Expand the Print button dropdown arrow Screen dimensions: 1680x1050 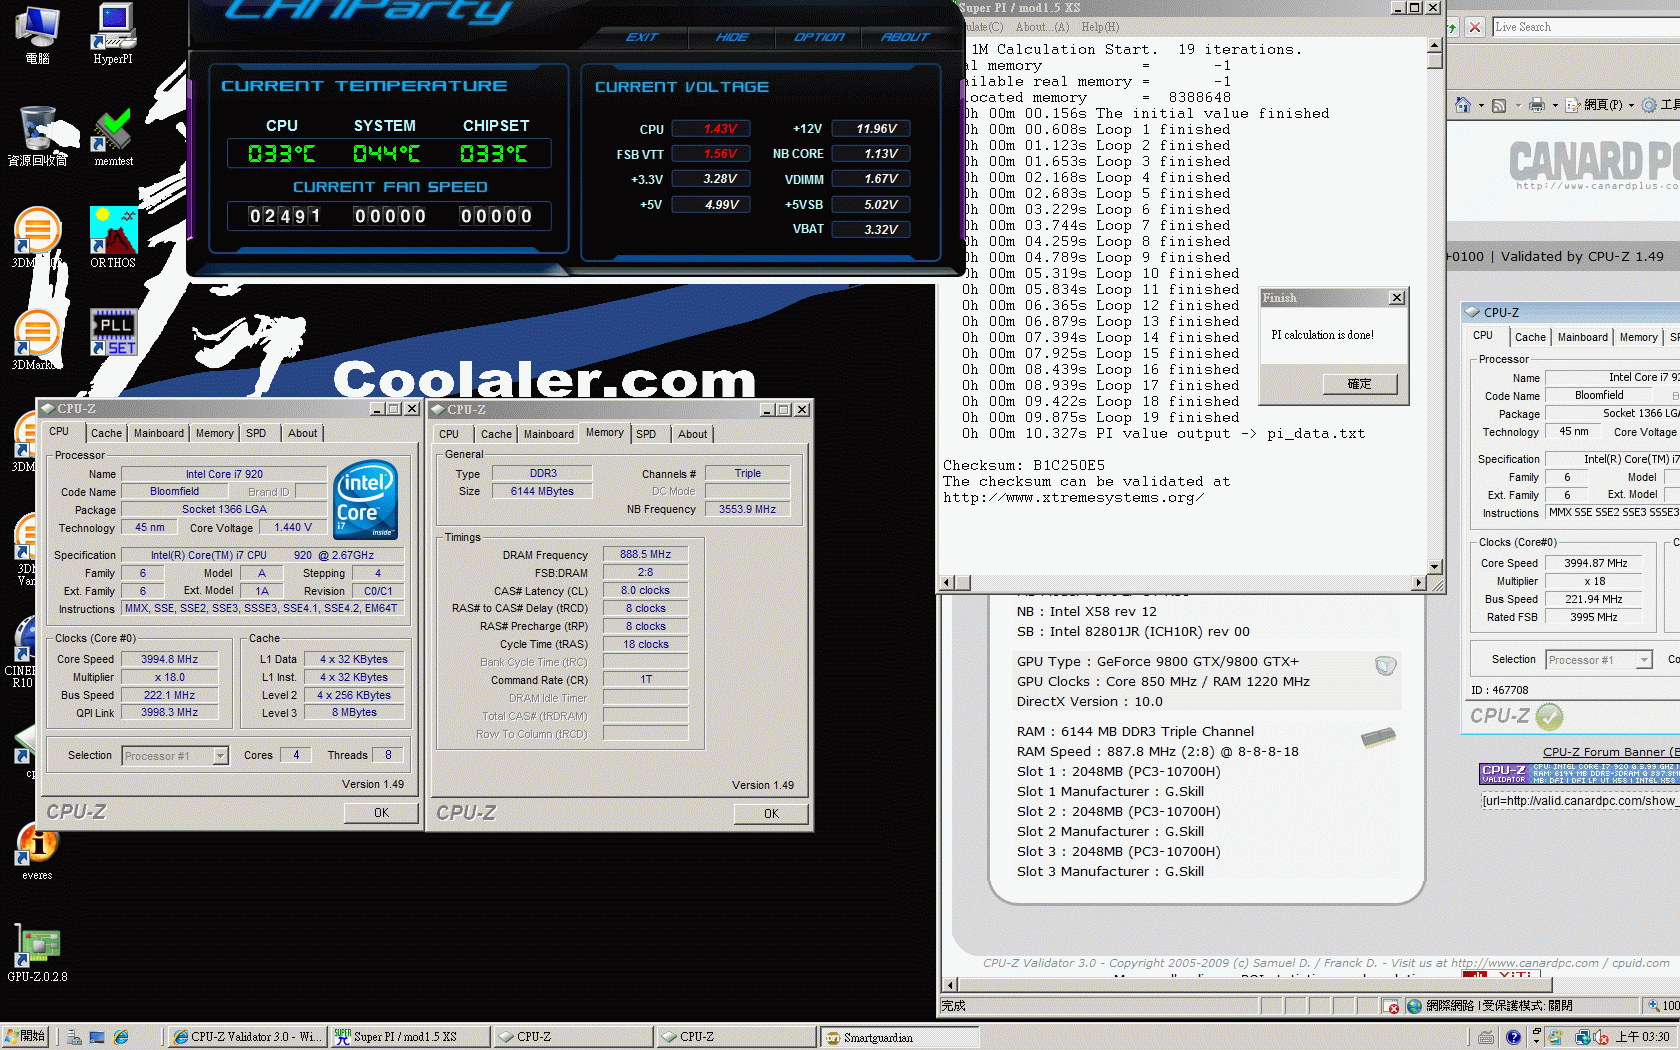[x=1555, y=105]
